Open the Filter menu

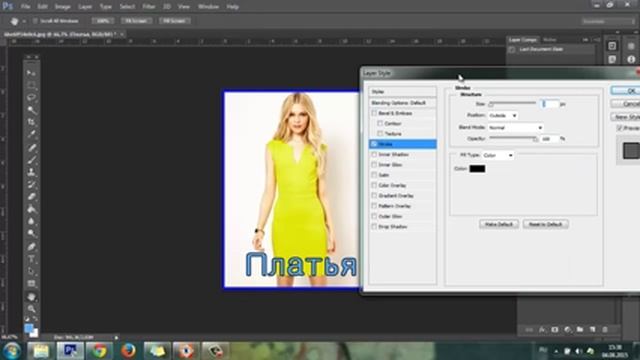pyautogui.click(x=149, y=7)
